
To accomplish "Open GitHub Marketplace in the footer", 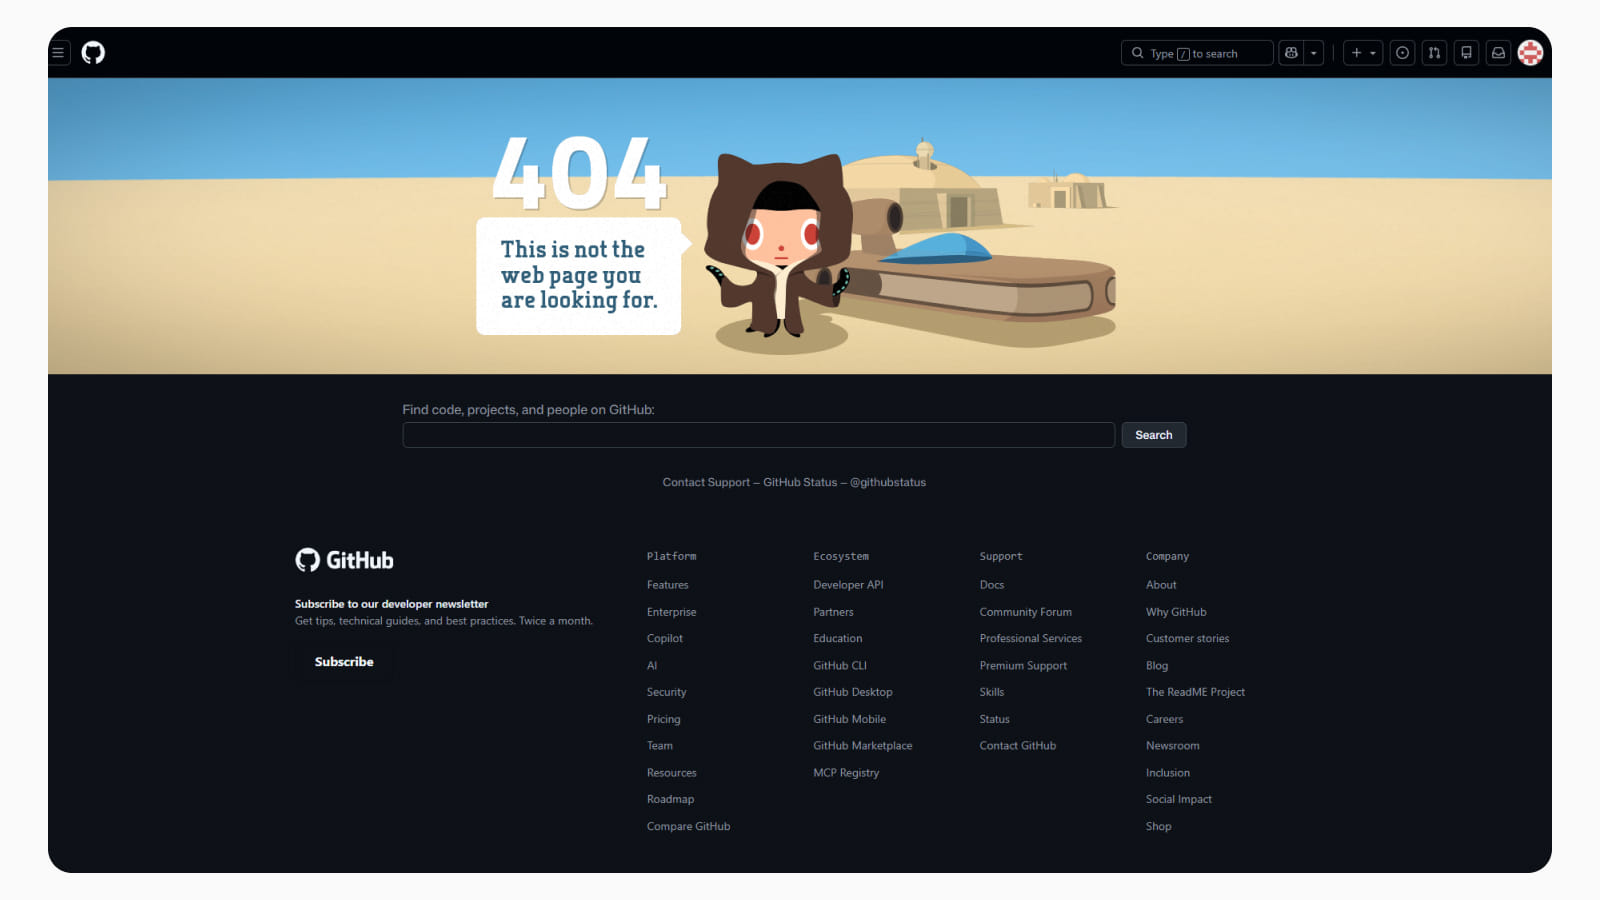I will [862, 745].
